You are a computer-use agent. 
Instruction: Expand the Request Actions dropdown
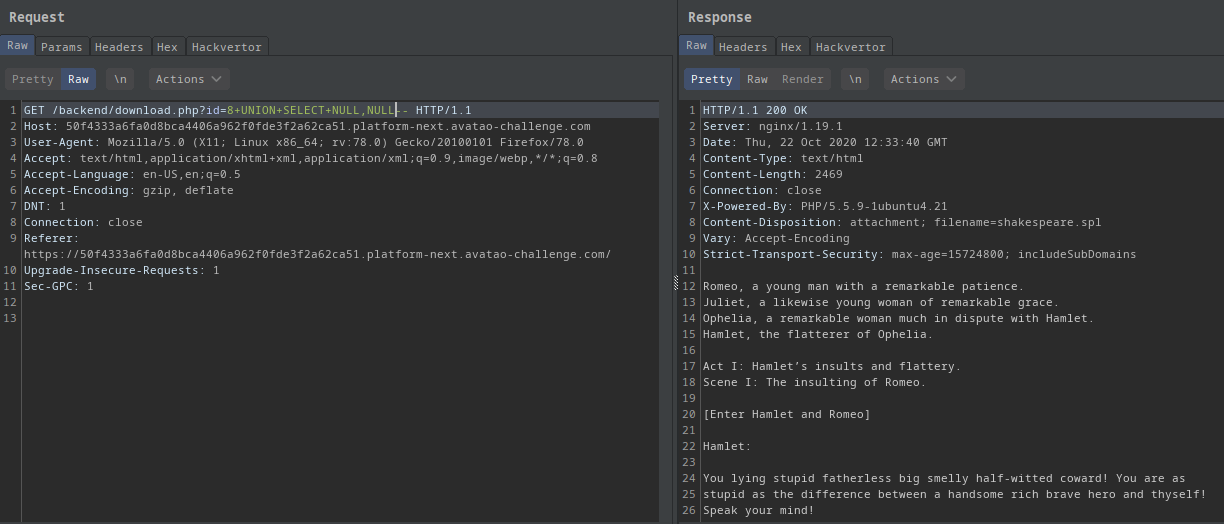pyautogui.click(x=189, y=79)
